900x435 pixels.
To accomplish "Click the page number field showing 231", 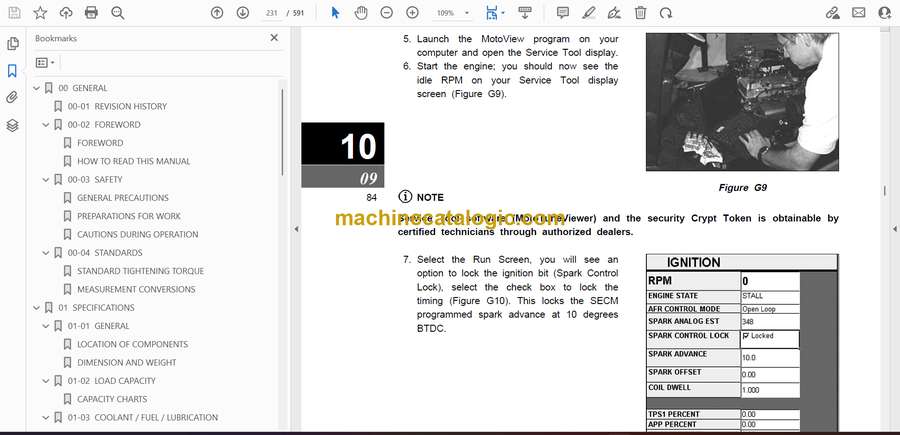I will pos(272,13).
